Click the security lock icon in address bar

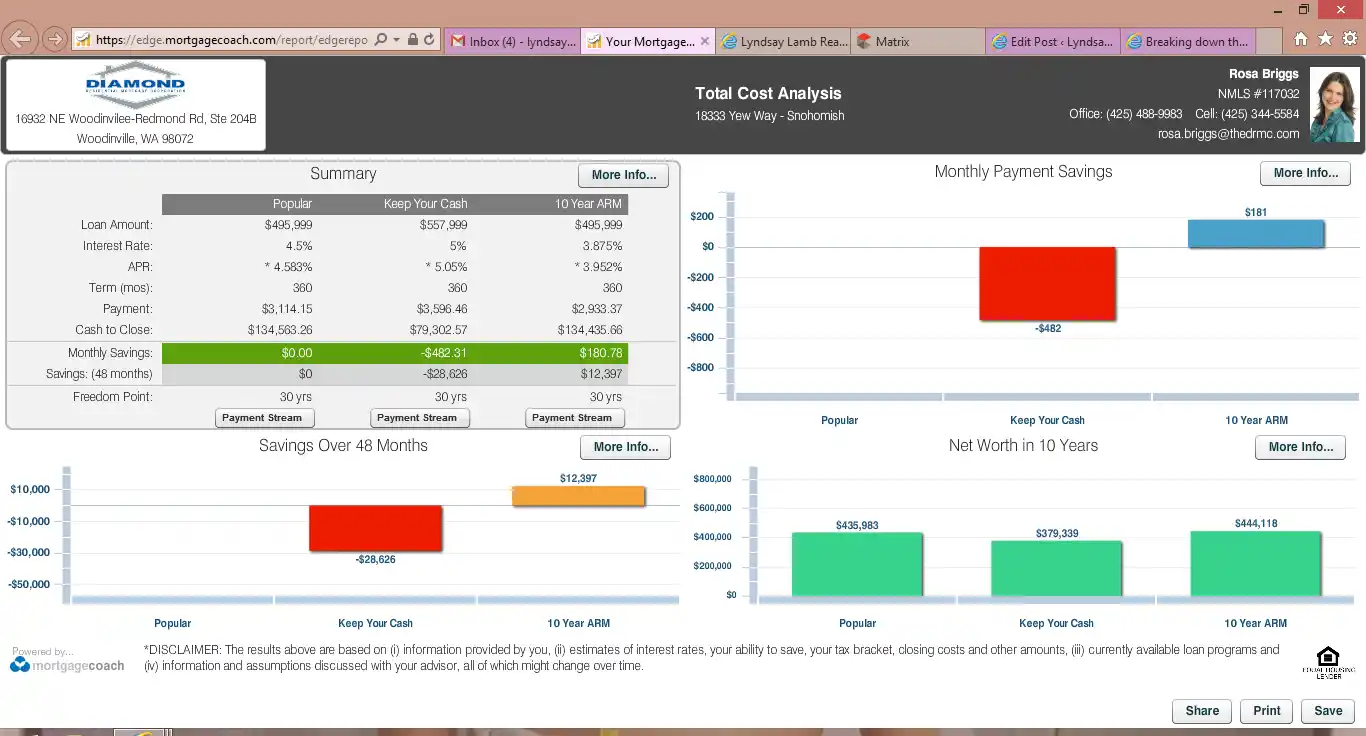tap(411, 40)
